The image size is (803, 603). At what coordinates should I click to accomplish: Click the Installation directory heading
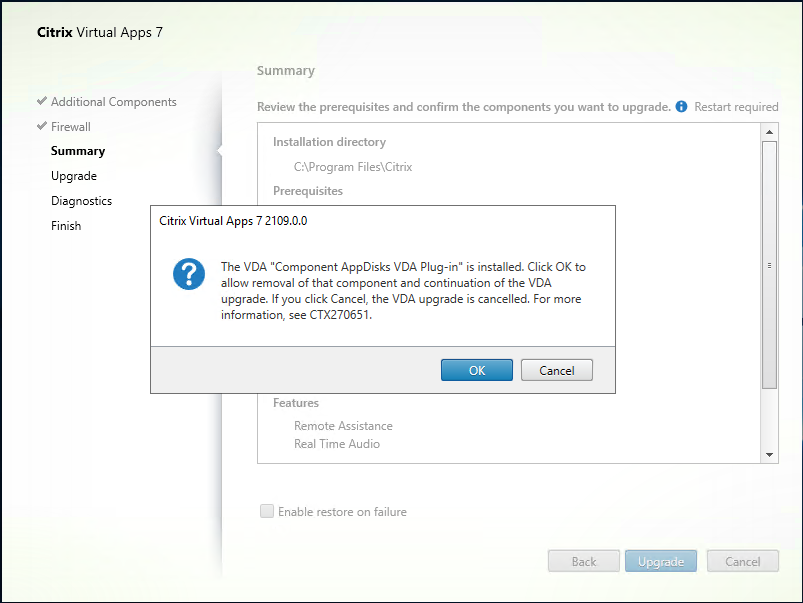click(x=329, y=142)
